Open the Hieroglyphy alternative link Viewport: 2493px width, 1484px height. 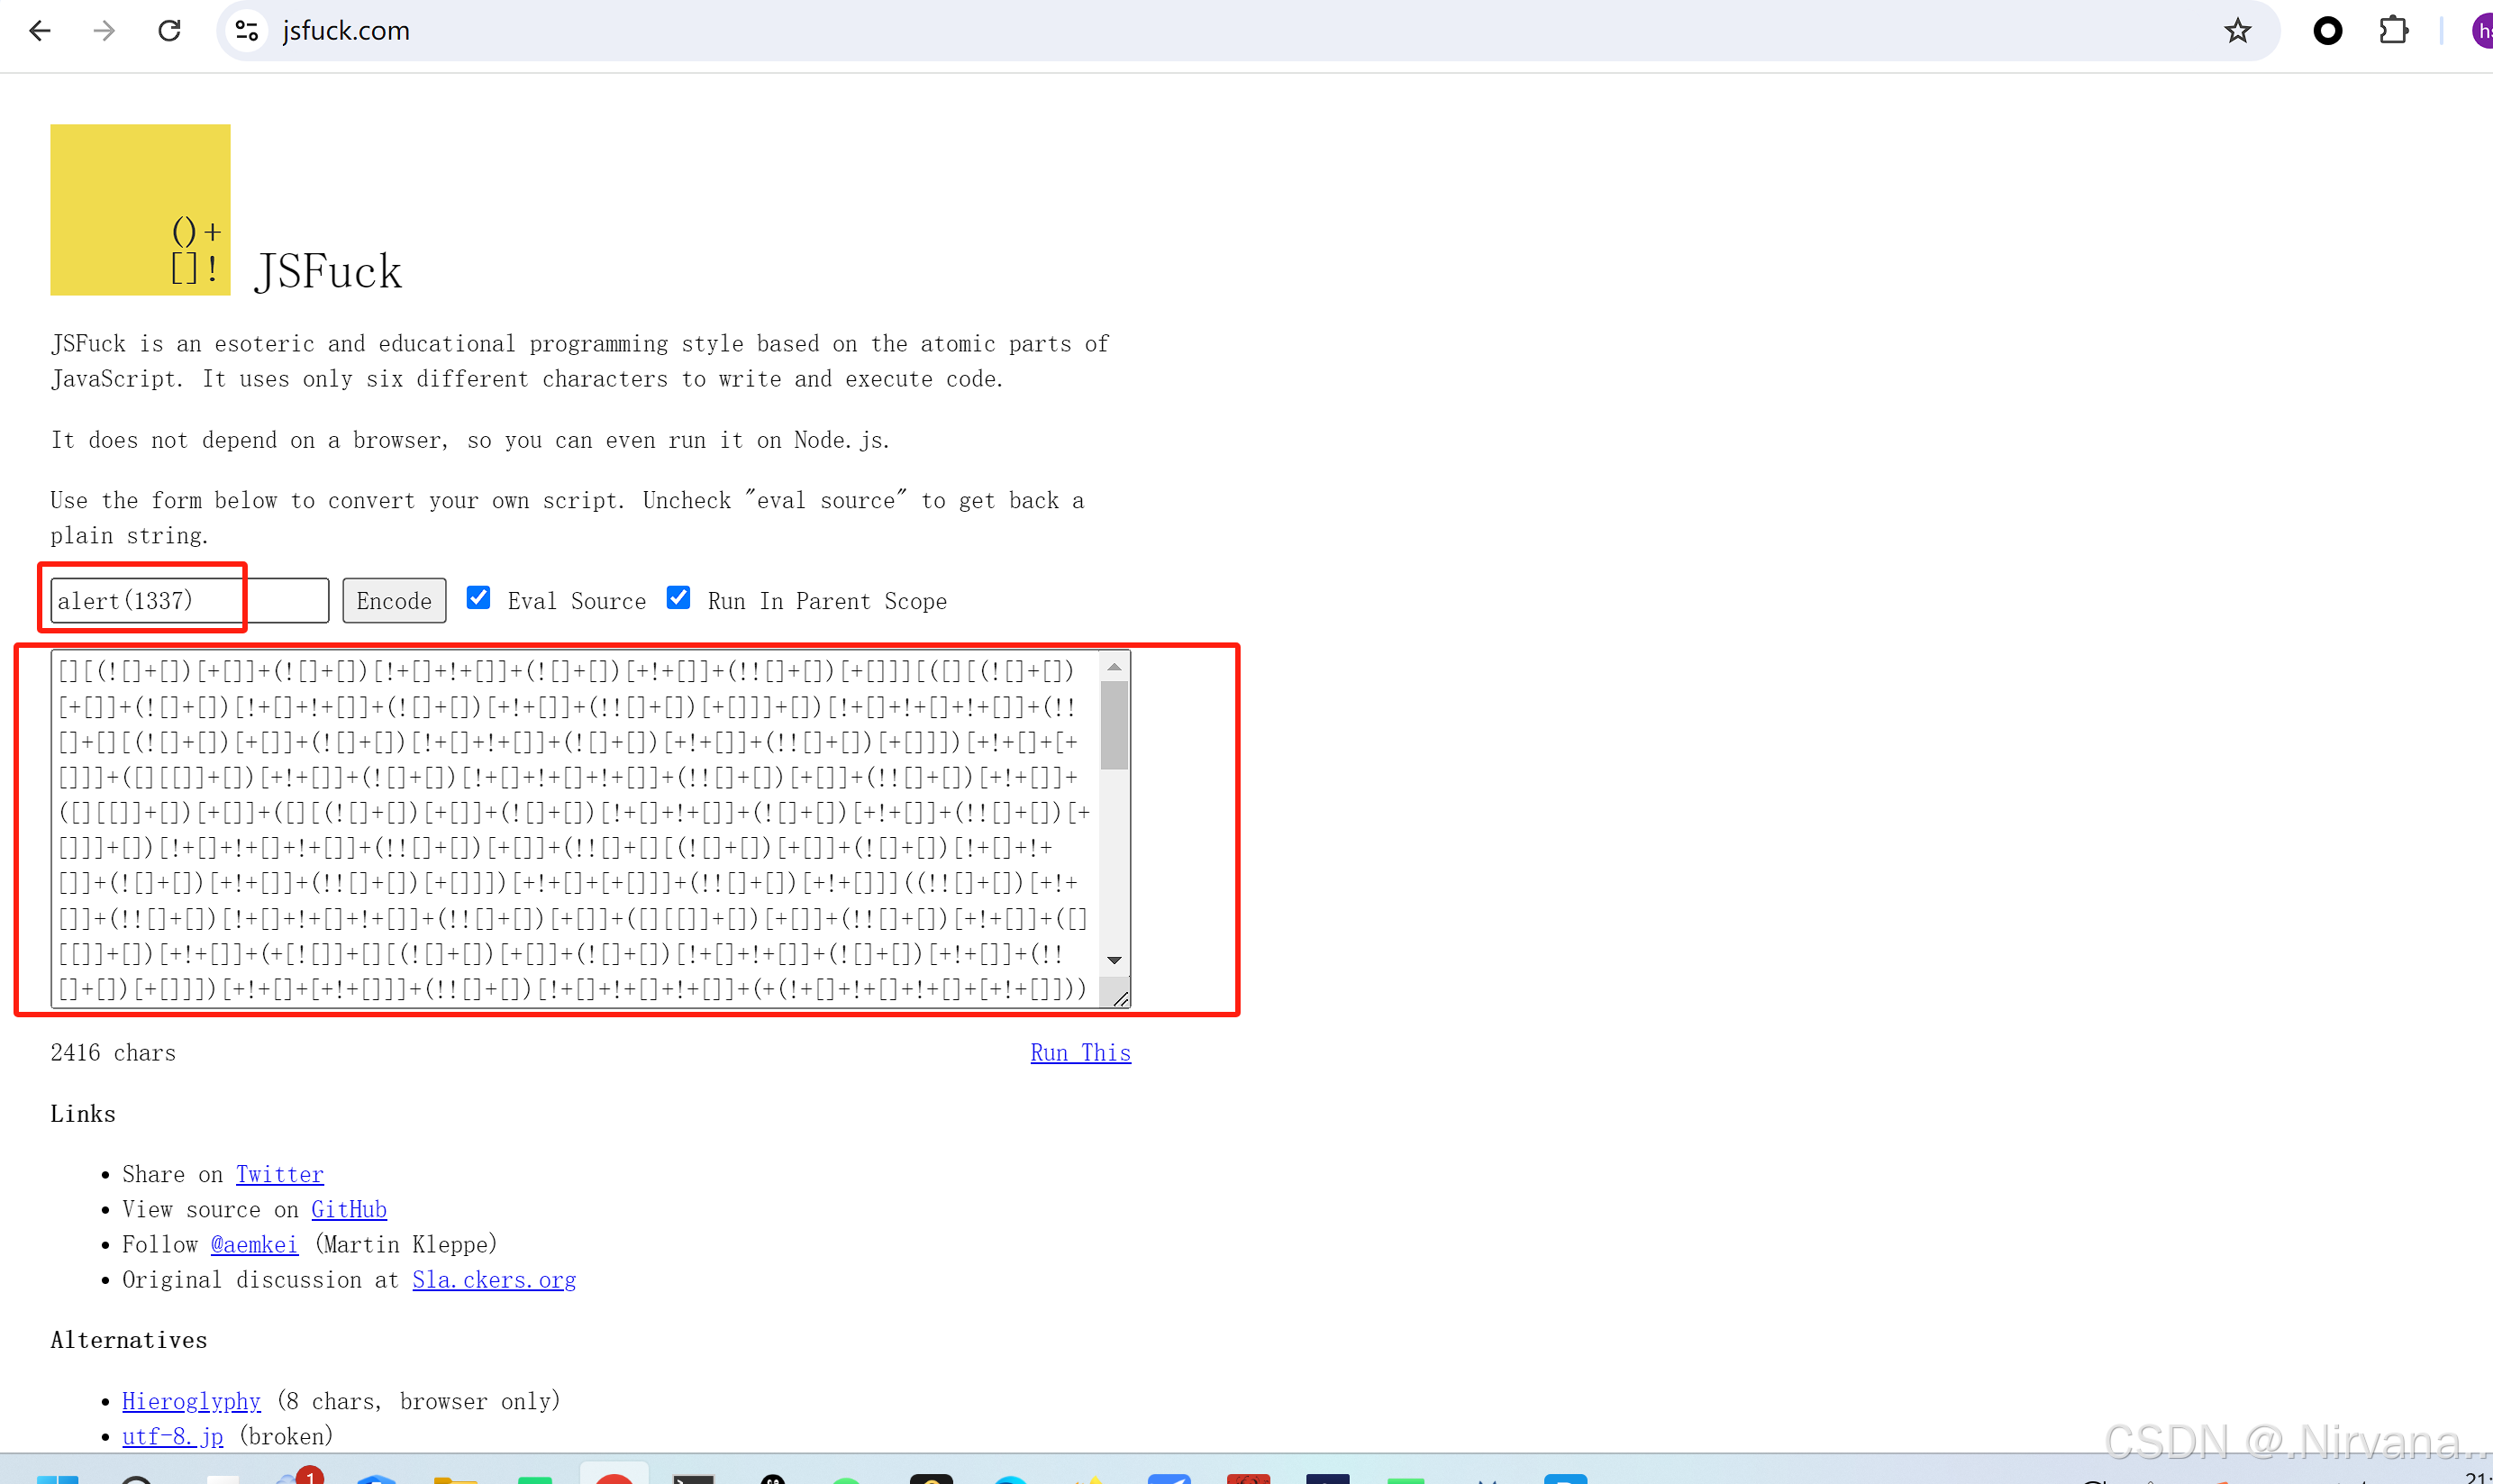point(191,1401)
